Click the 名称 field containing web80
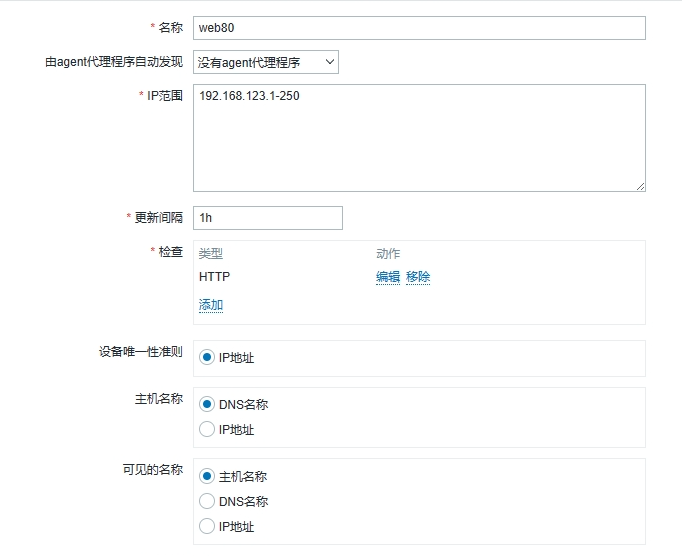Image resolution: width=682 pixels, height=556 pixels. pyautogui.click(x=418, y=28)
